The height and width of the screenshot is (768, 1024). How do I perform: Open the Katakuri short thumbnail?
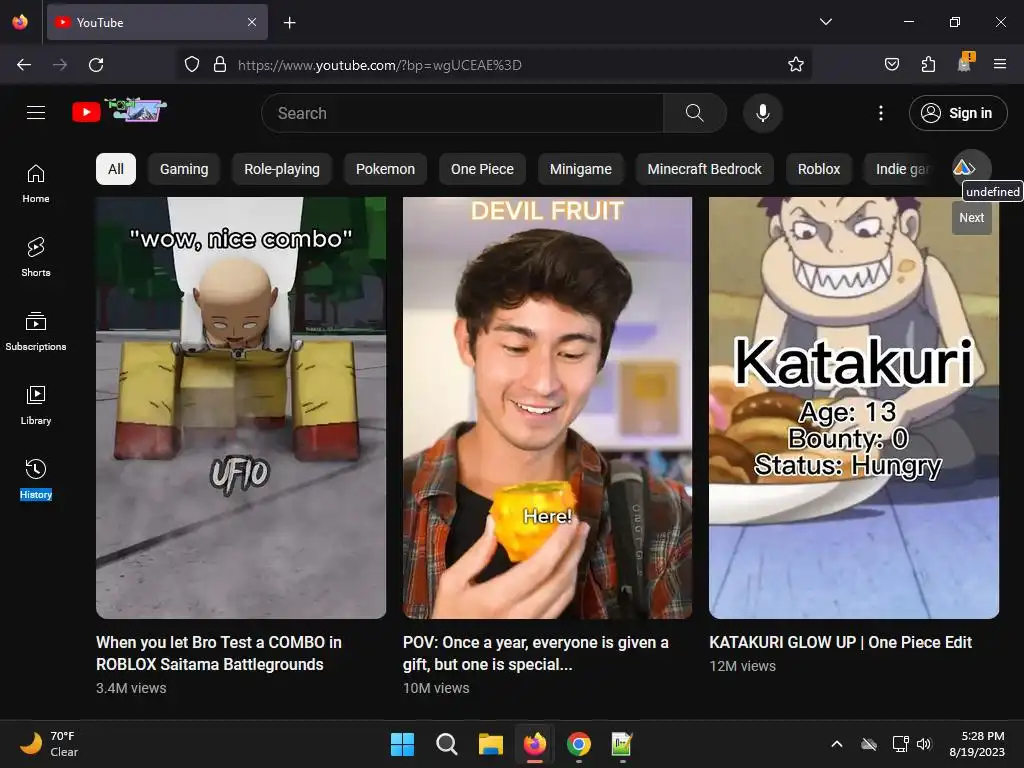click(854, 408)
